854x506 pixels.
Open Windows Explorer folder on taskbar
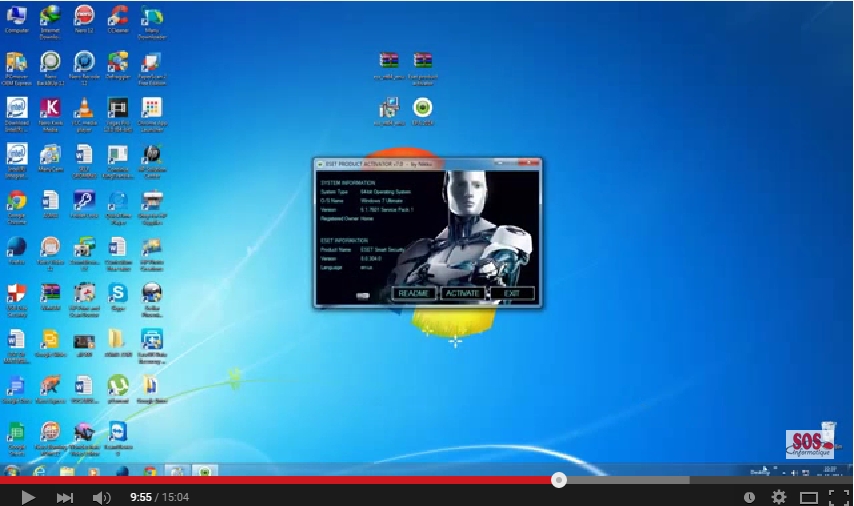(67, 471)
